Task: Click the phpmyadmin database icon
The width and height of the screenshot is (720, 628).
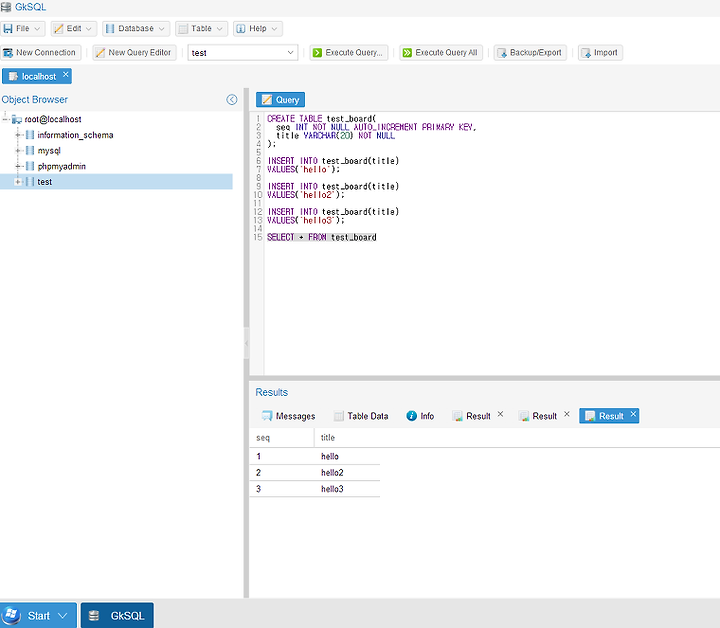Action: tap(30, 166)
